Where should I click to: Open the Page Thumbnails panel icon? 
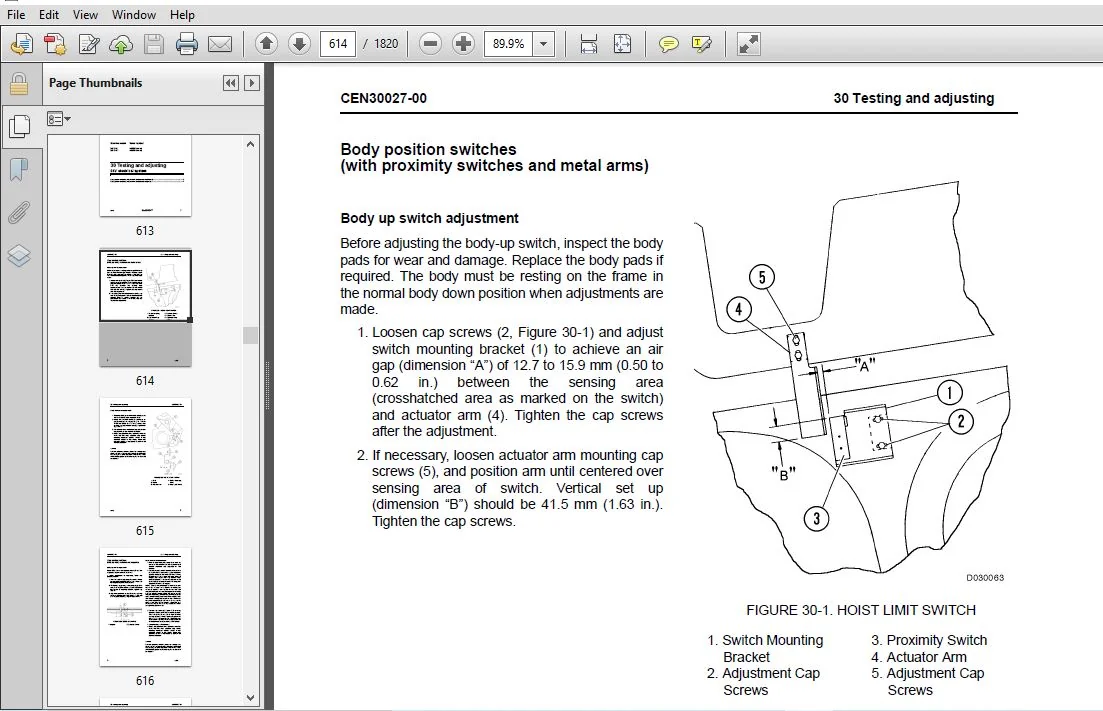[19, 127]
